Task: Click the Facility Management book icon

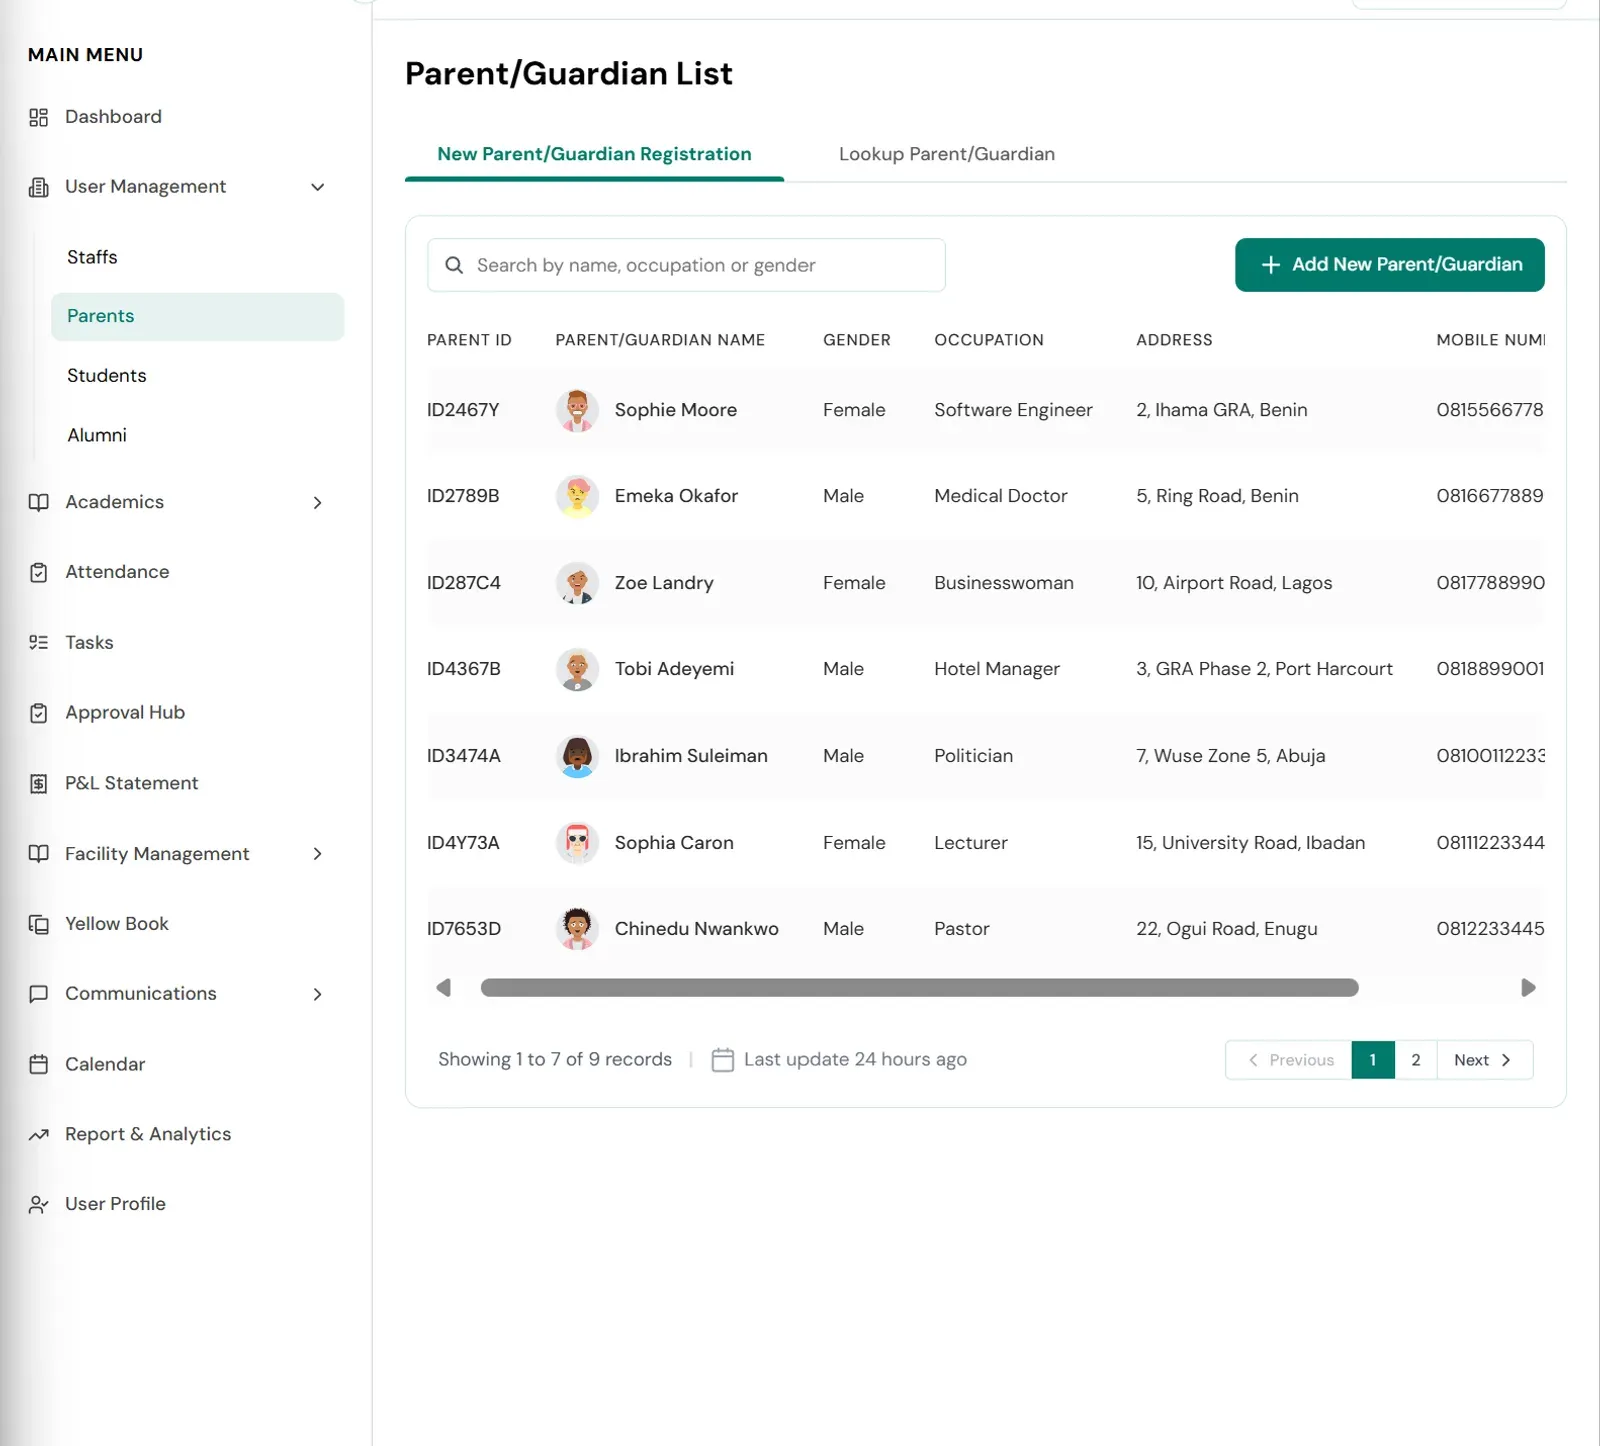Action: click(x=38, y=853)
